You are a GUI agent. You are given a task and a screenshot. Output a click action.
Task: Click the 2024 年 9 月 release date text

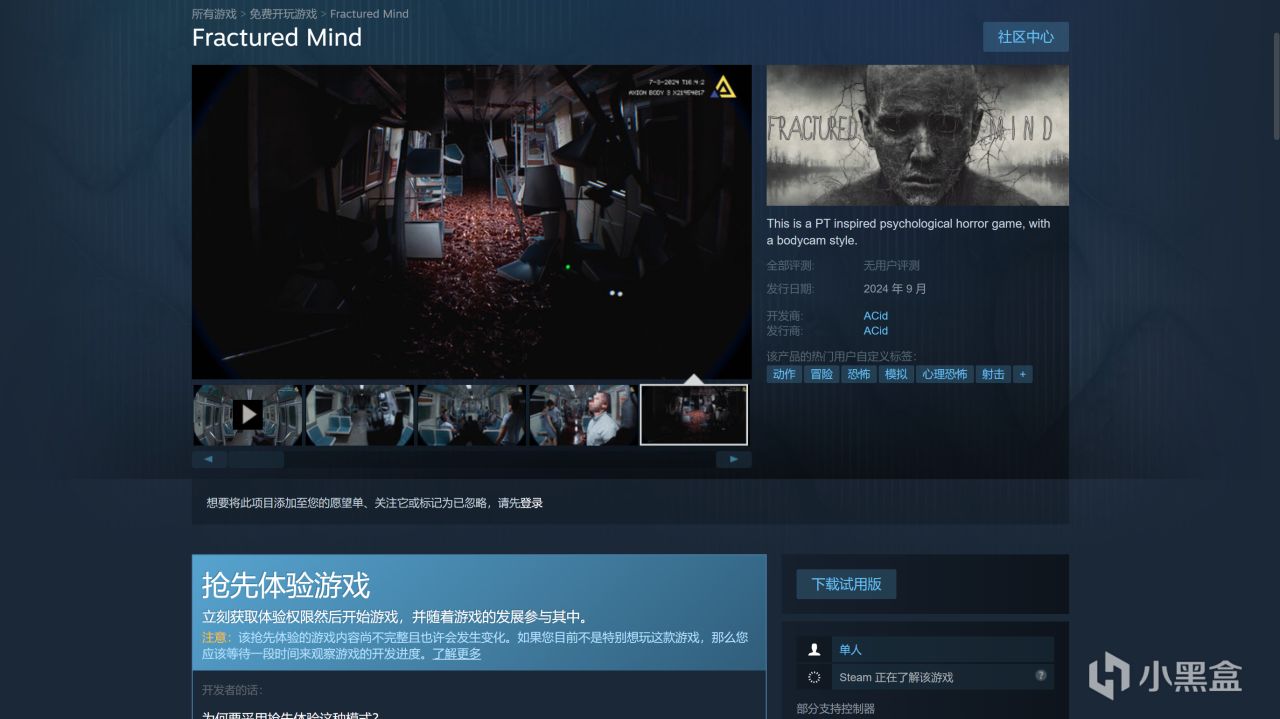tap(895, 289)
